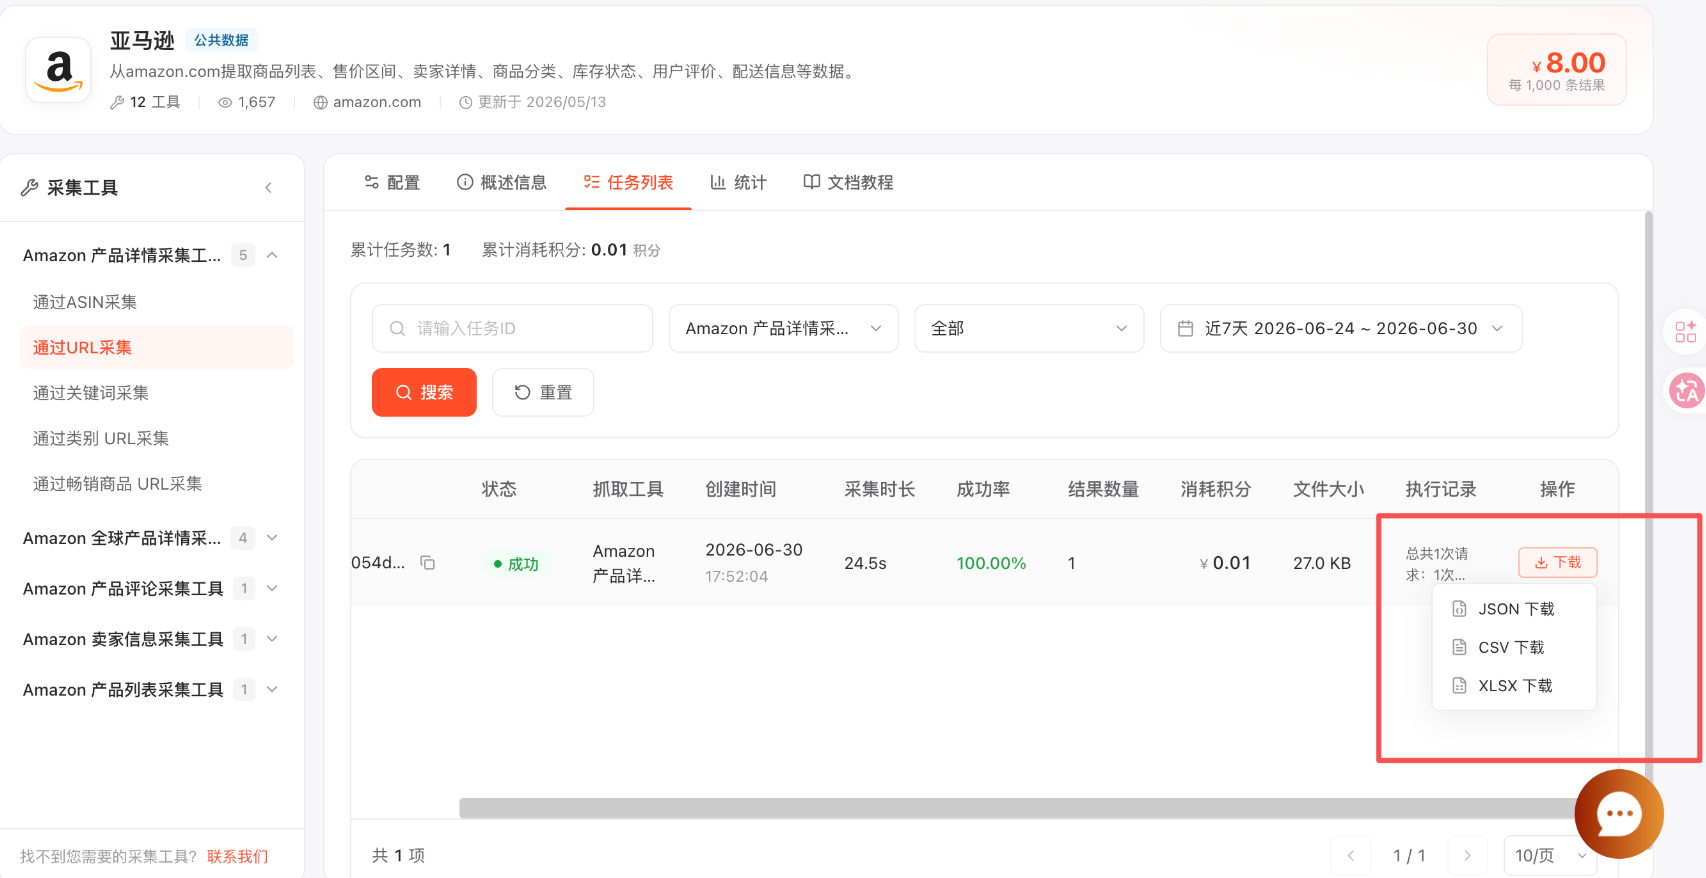Click the 消耗积分 column header

click(1216, 489)
